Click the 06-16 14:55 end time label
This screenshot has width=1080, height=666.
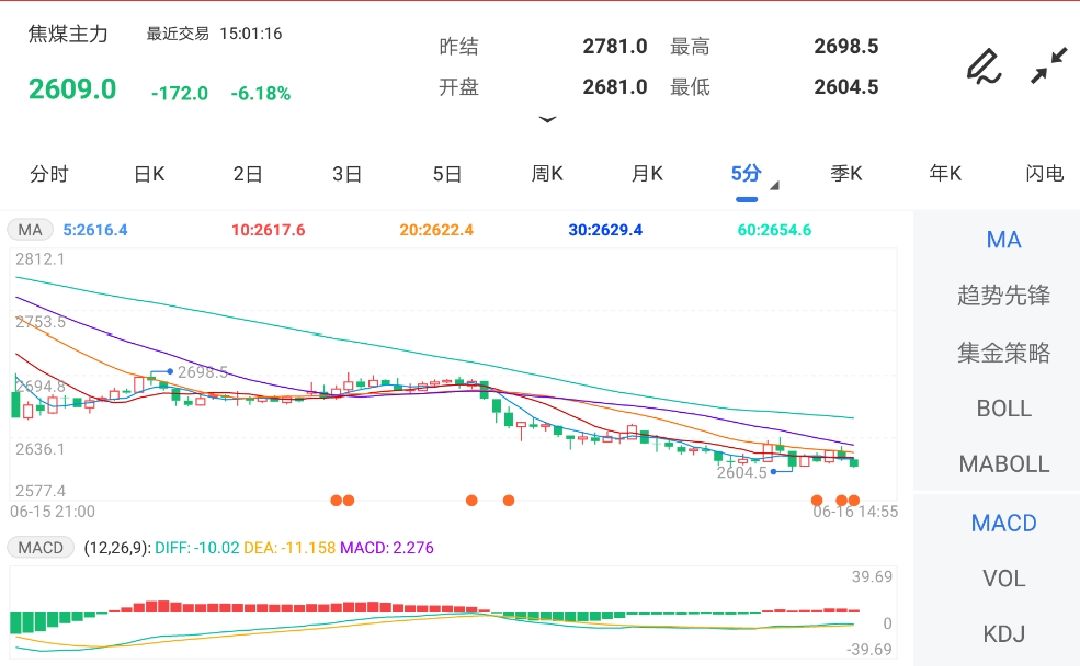[x=855, y=512]
